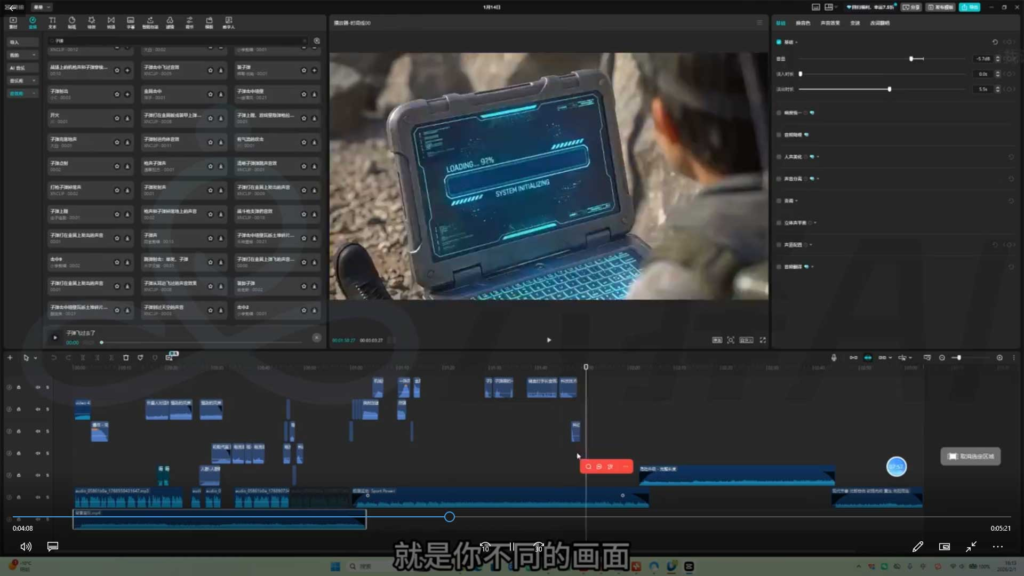Click the play button under the preview player
The image size is (1024, 576).
[548, 340]
